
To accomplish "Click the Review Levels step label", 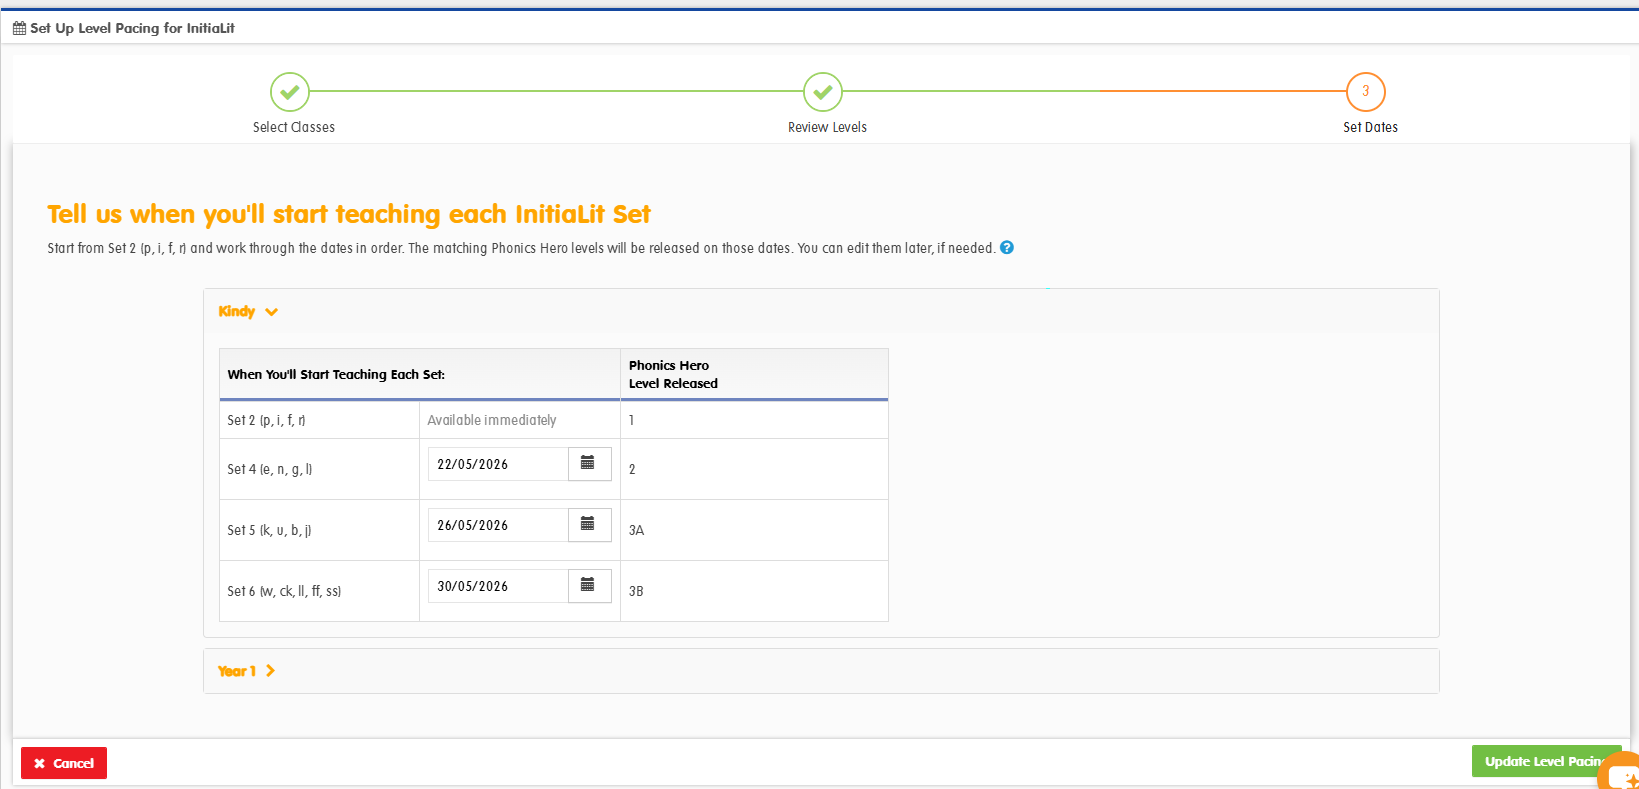I will [x=827, y=127].
